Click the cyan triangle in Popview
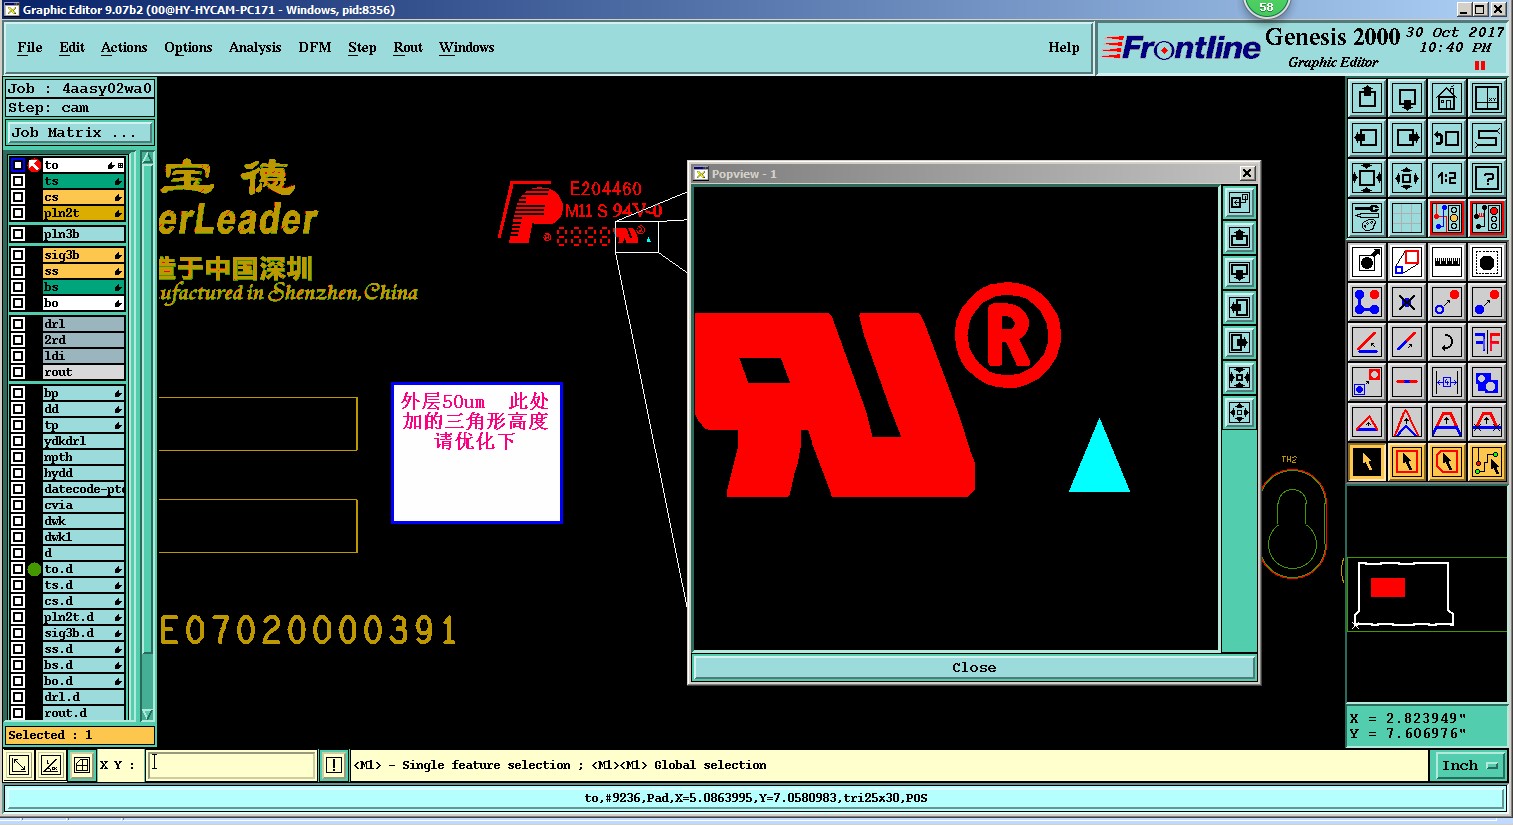This screenshot has width=1513, height=826. point(1099,458)
